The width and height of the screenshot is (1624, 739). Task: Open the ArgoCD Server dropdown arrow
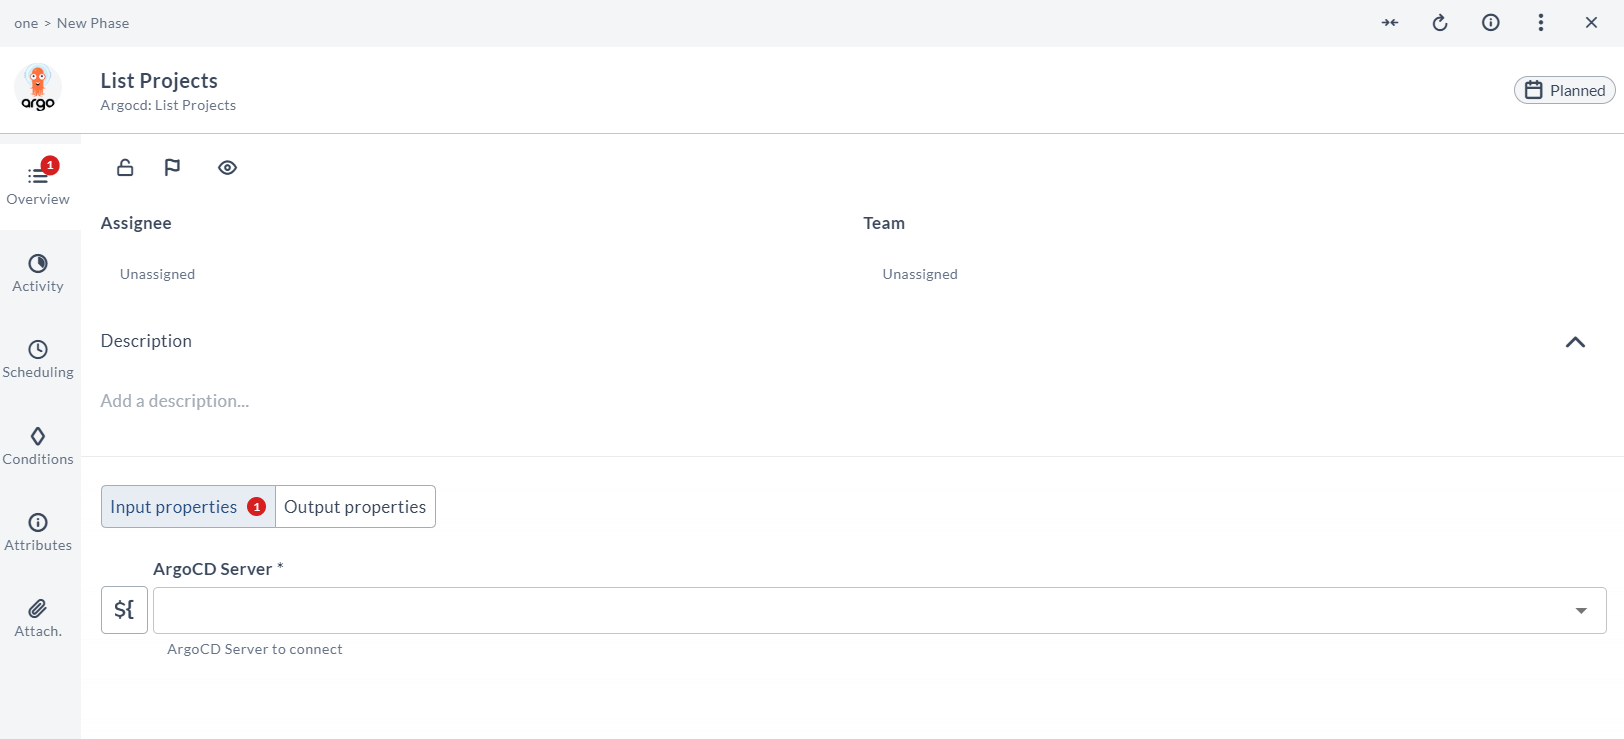(x=1581, y=611)
